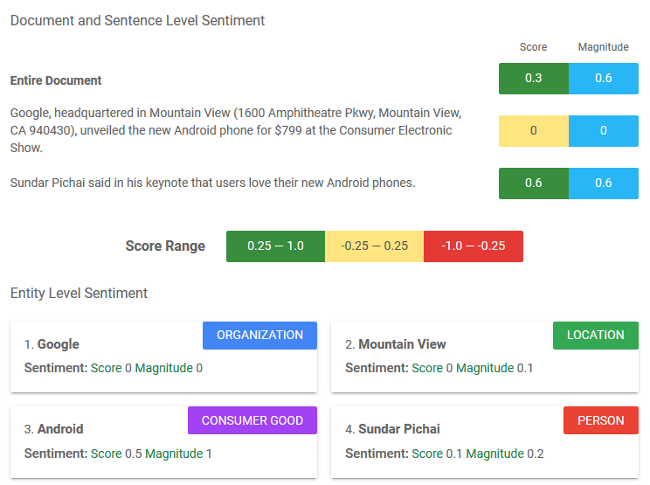The image size is (650, 485).
Task: Click the second sentence green score 0.6
Action: pos(534,183)
